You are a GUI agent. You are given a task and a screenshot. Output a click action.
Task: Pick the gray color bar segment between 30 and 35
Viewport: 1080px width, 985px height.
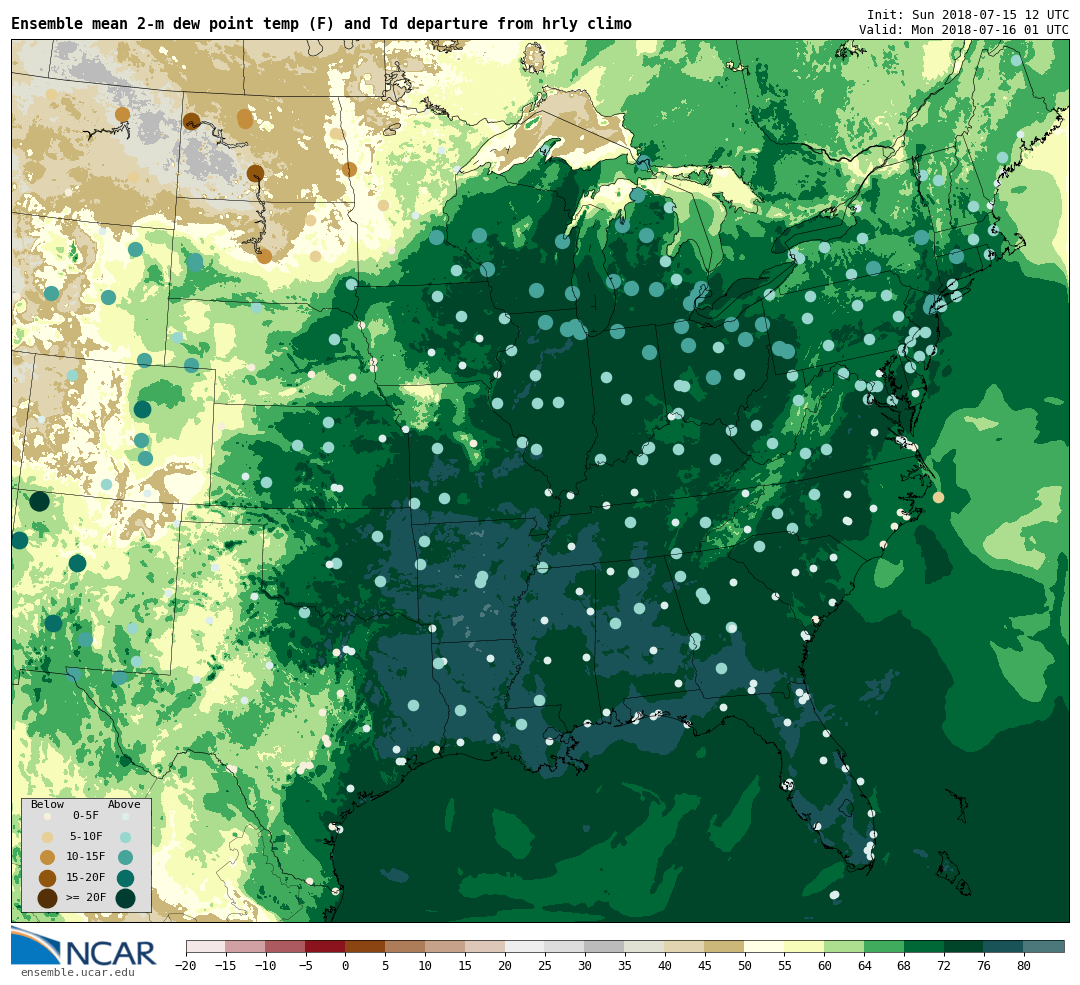click(605, 946)
